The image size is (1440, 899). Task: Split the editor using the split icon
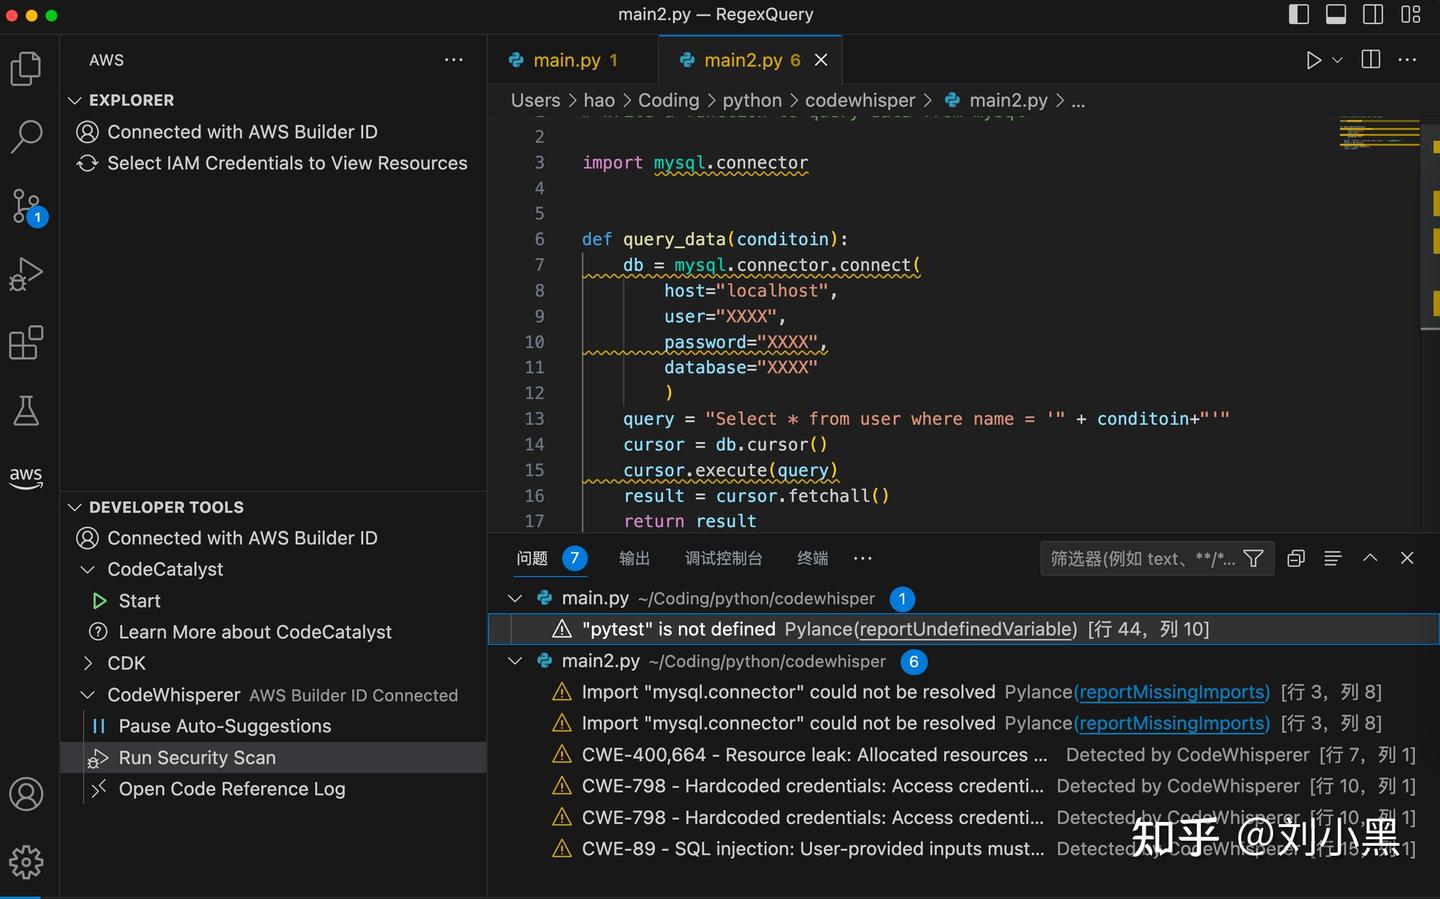click(x=1369, y=60)
